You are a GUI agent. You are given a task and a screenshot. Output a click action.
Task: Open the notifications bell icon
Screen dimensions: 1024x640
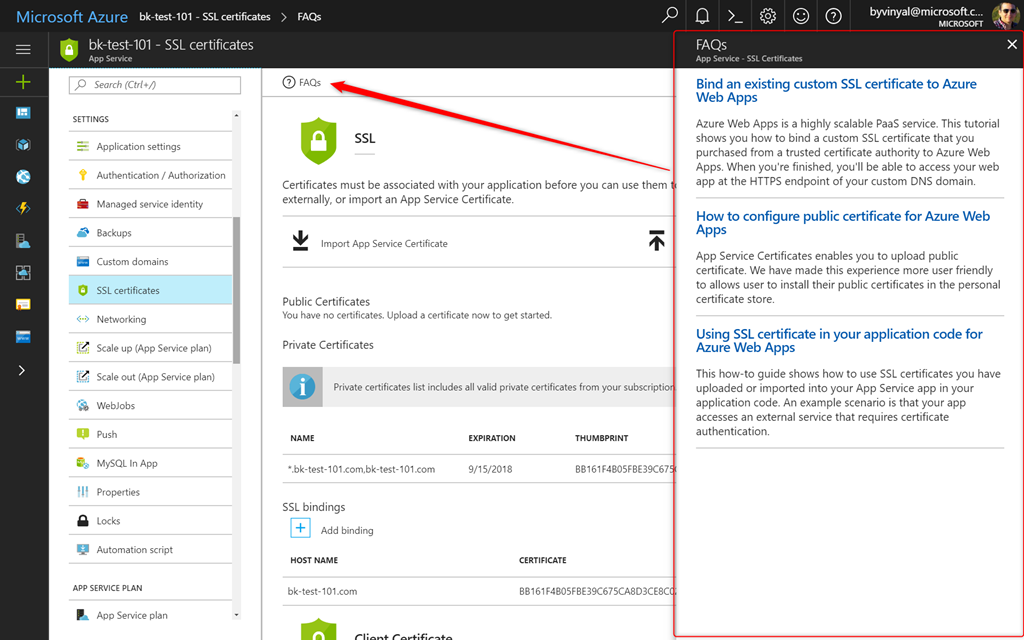[x=703, y=16]
